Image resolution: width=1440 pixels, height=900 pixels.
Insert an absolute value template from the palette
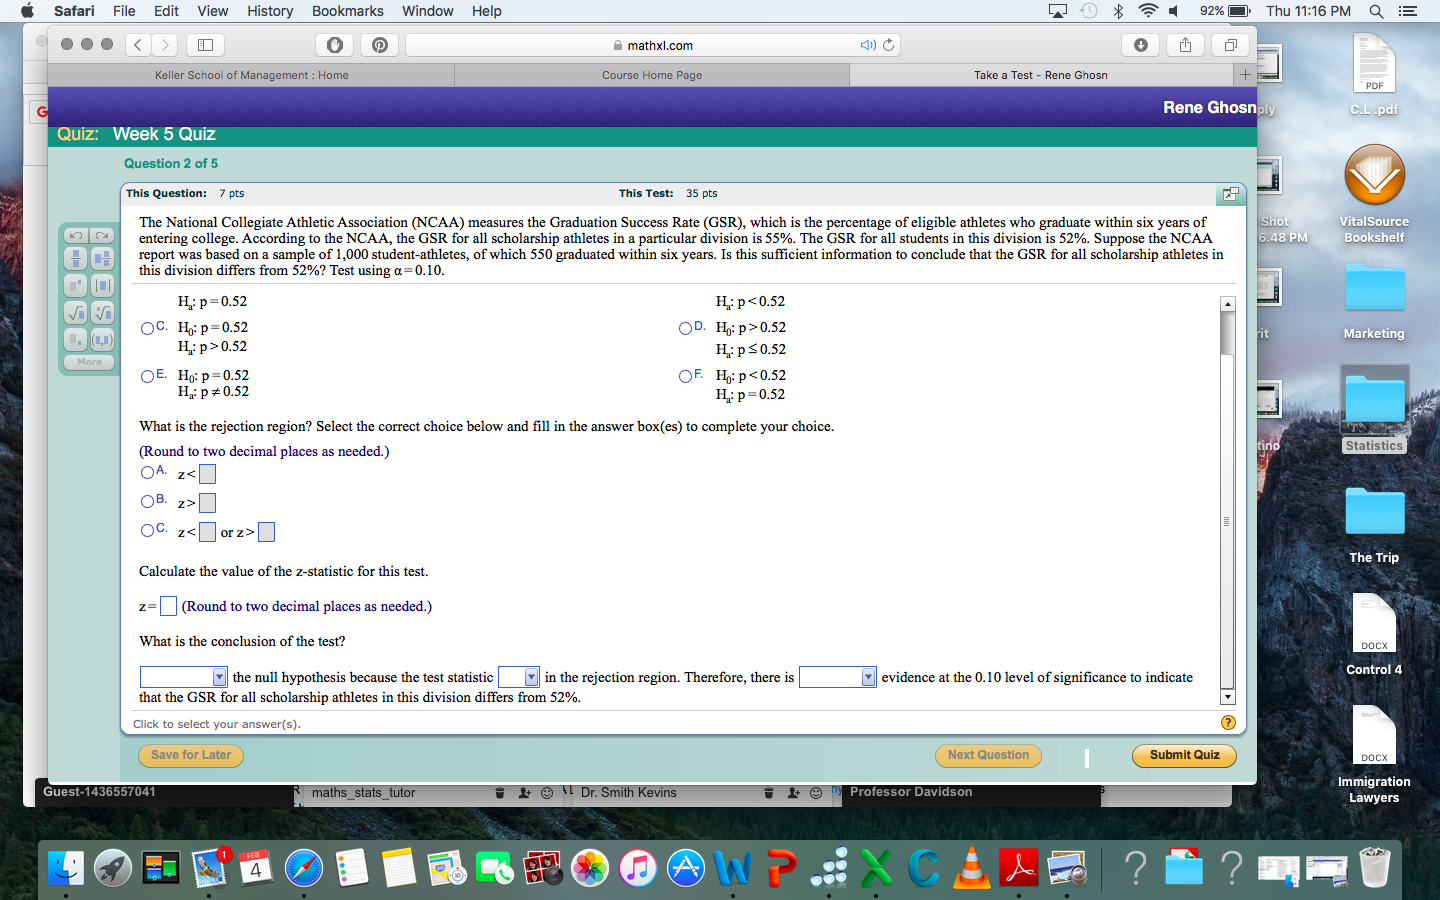(102, 286)
